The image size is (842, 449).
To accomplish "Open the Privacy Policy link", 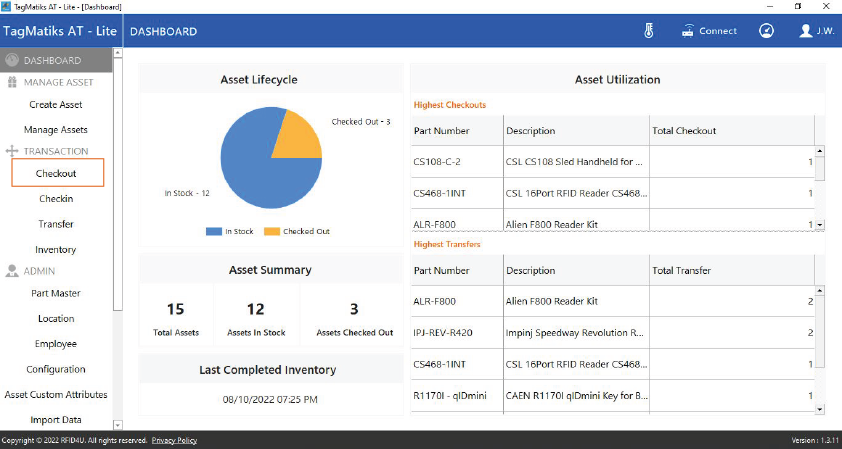I will 174,440.
